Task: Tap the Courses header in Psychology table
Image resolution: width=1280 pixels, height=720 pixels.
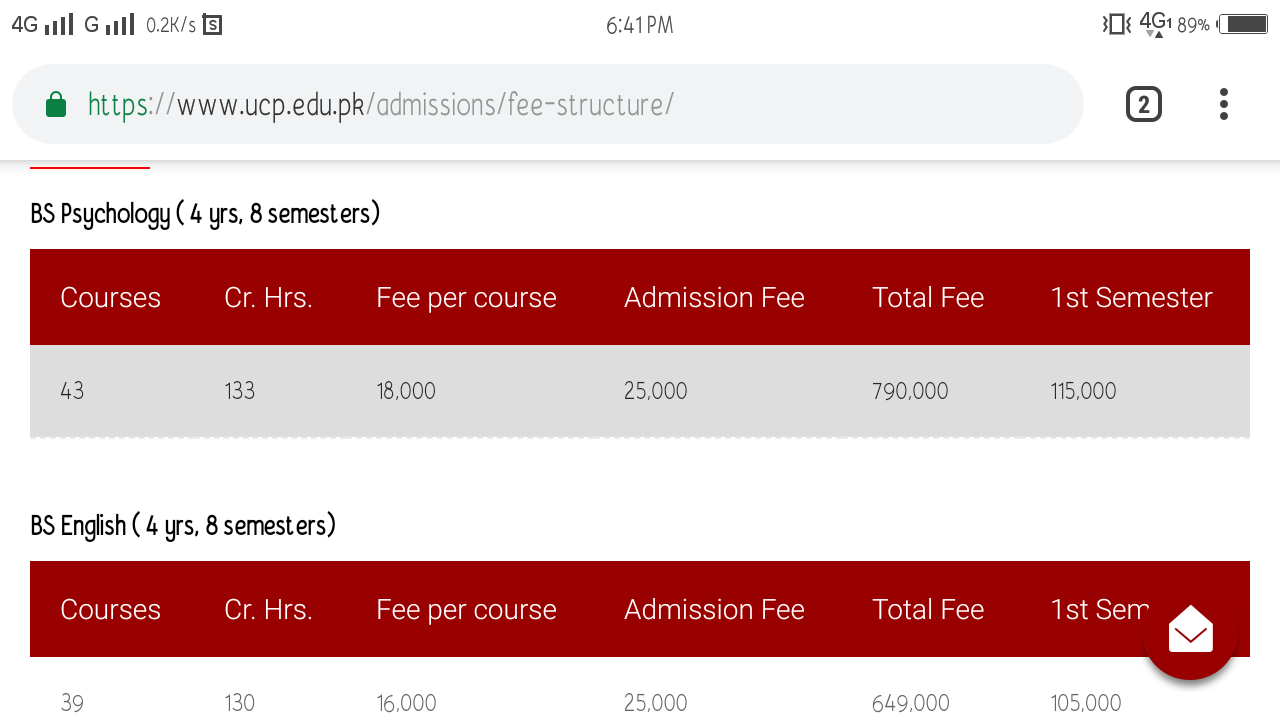Action: point(110,297)
